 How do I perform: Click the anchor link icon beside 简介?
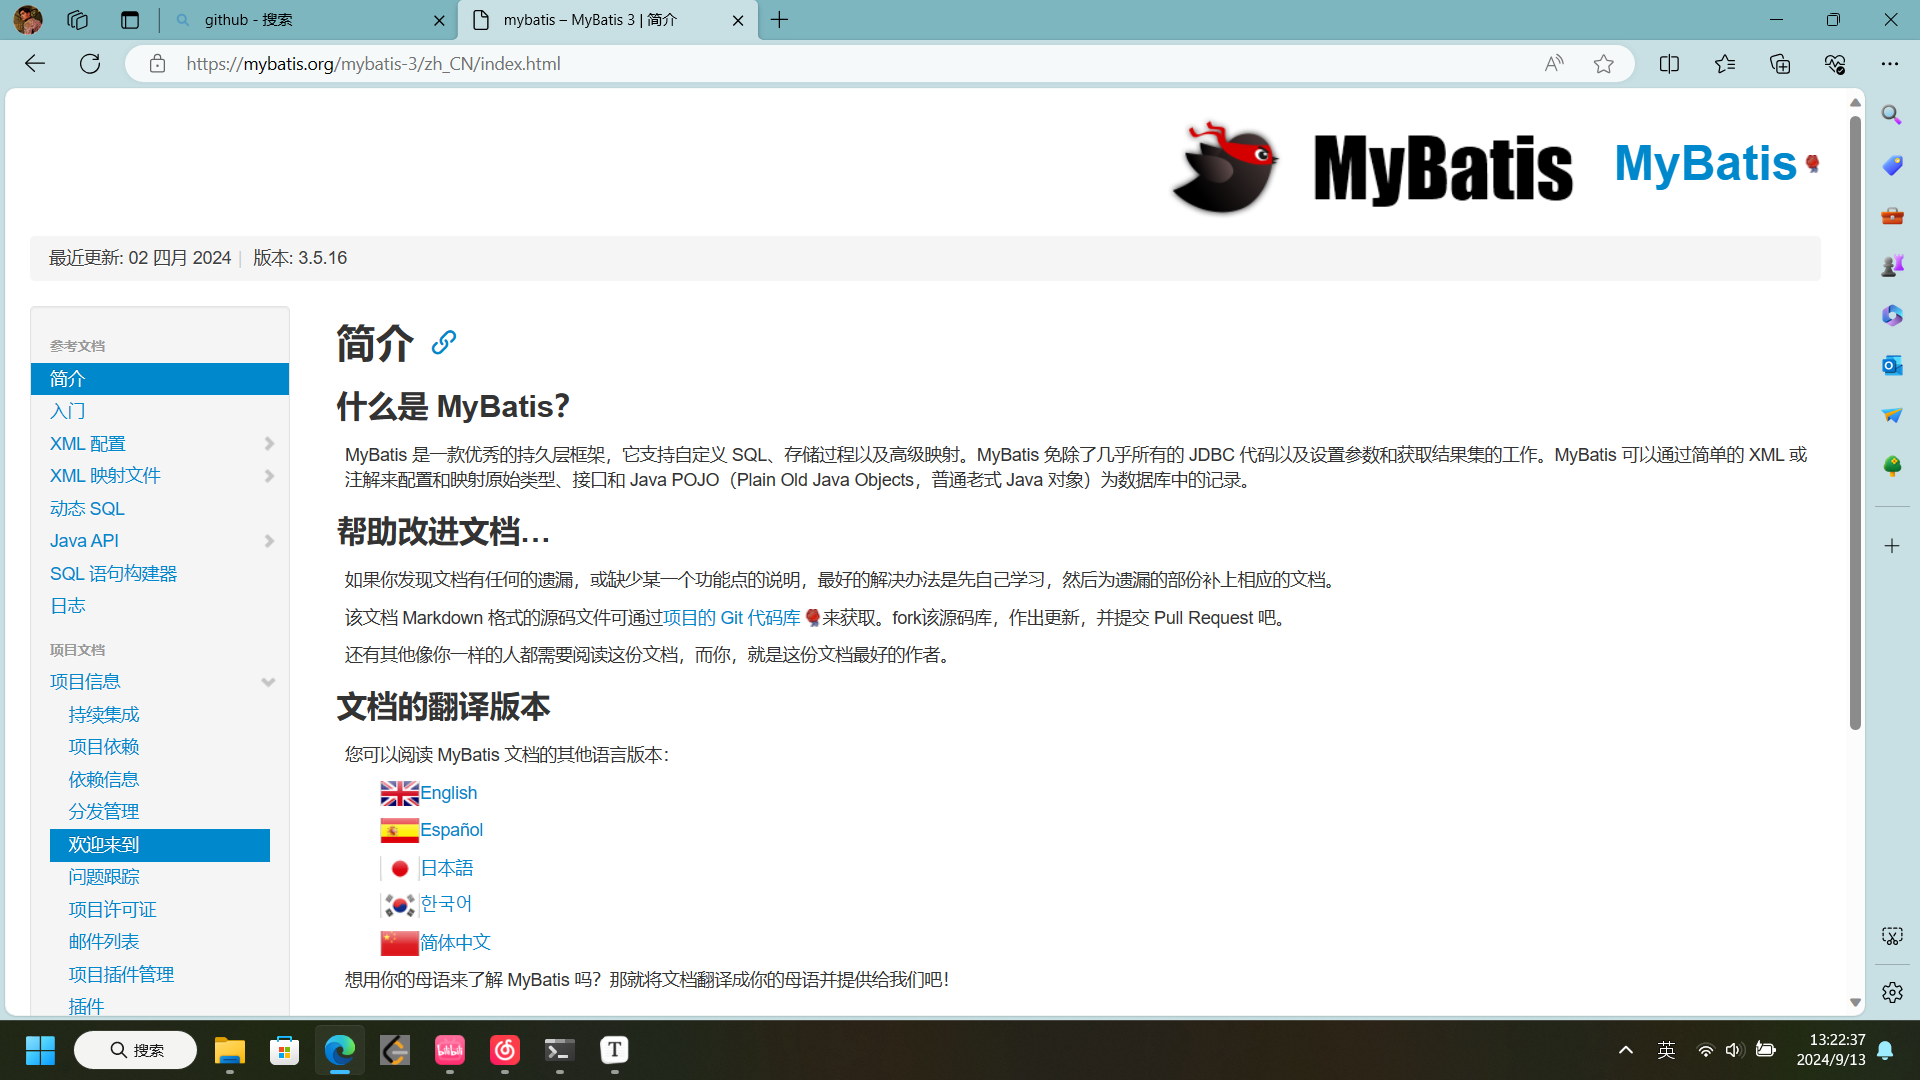[443, 343]
